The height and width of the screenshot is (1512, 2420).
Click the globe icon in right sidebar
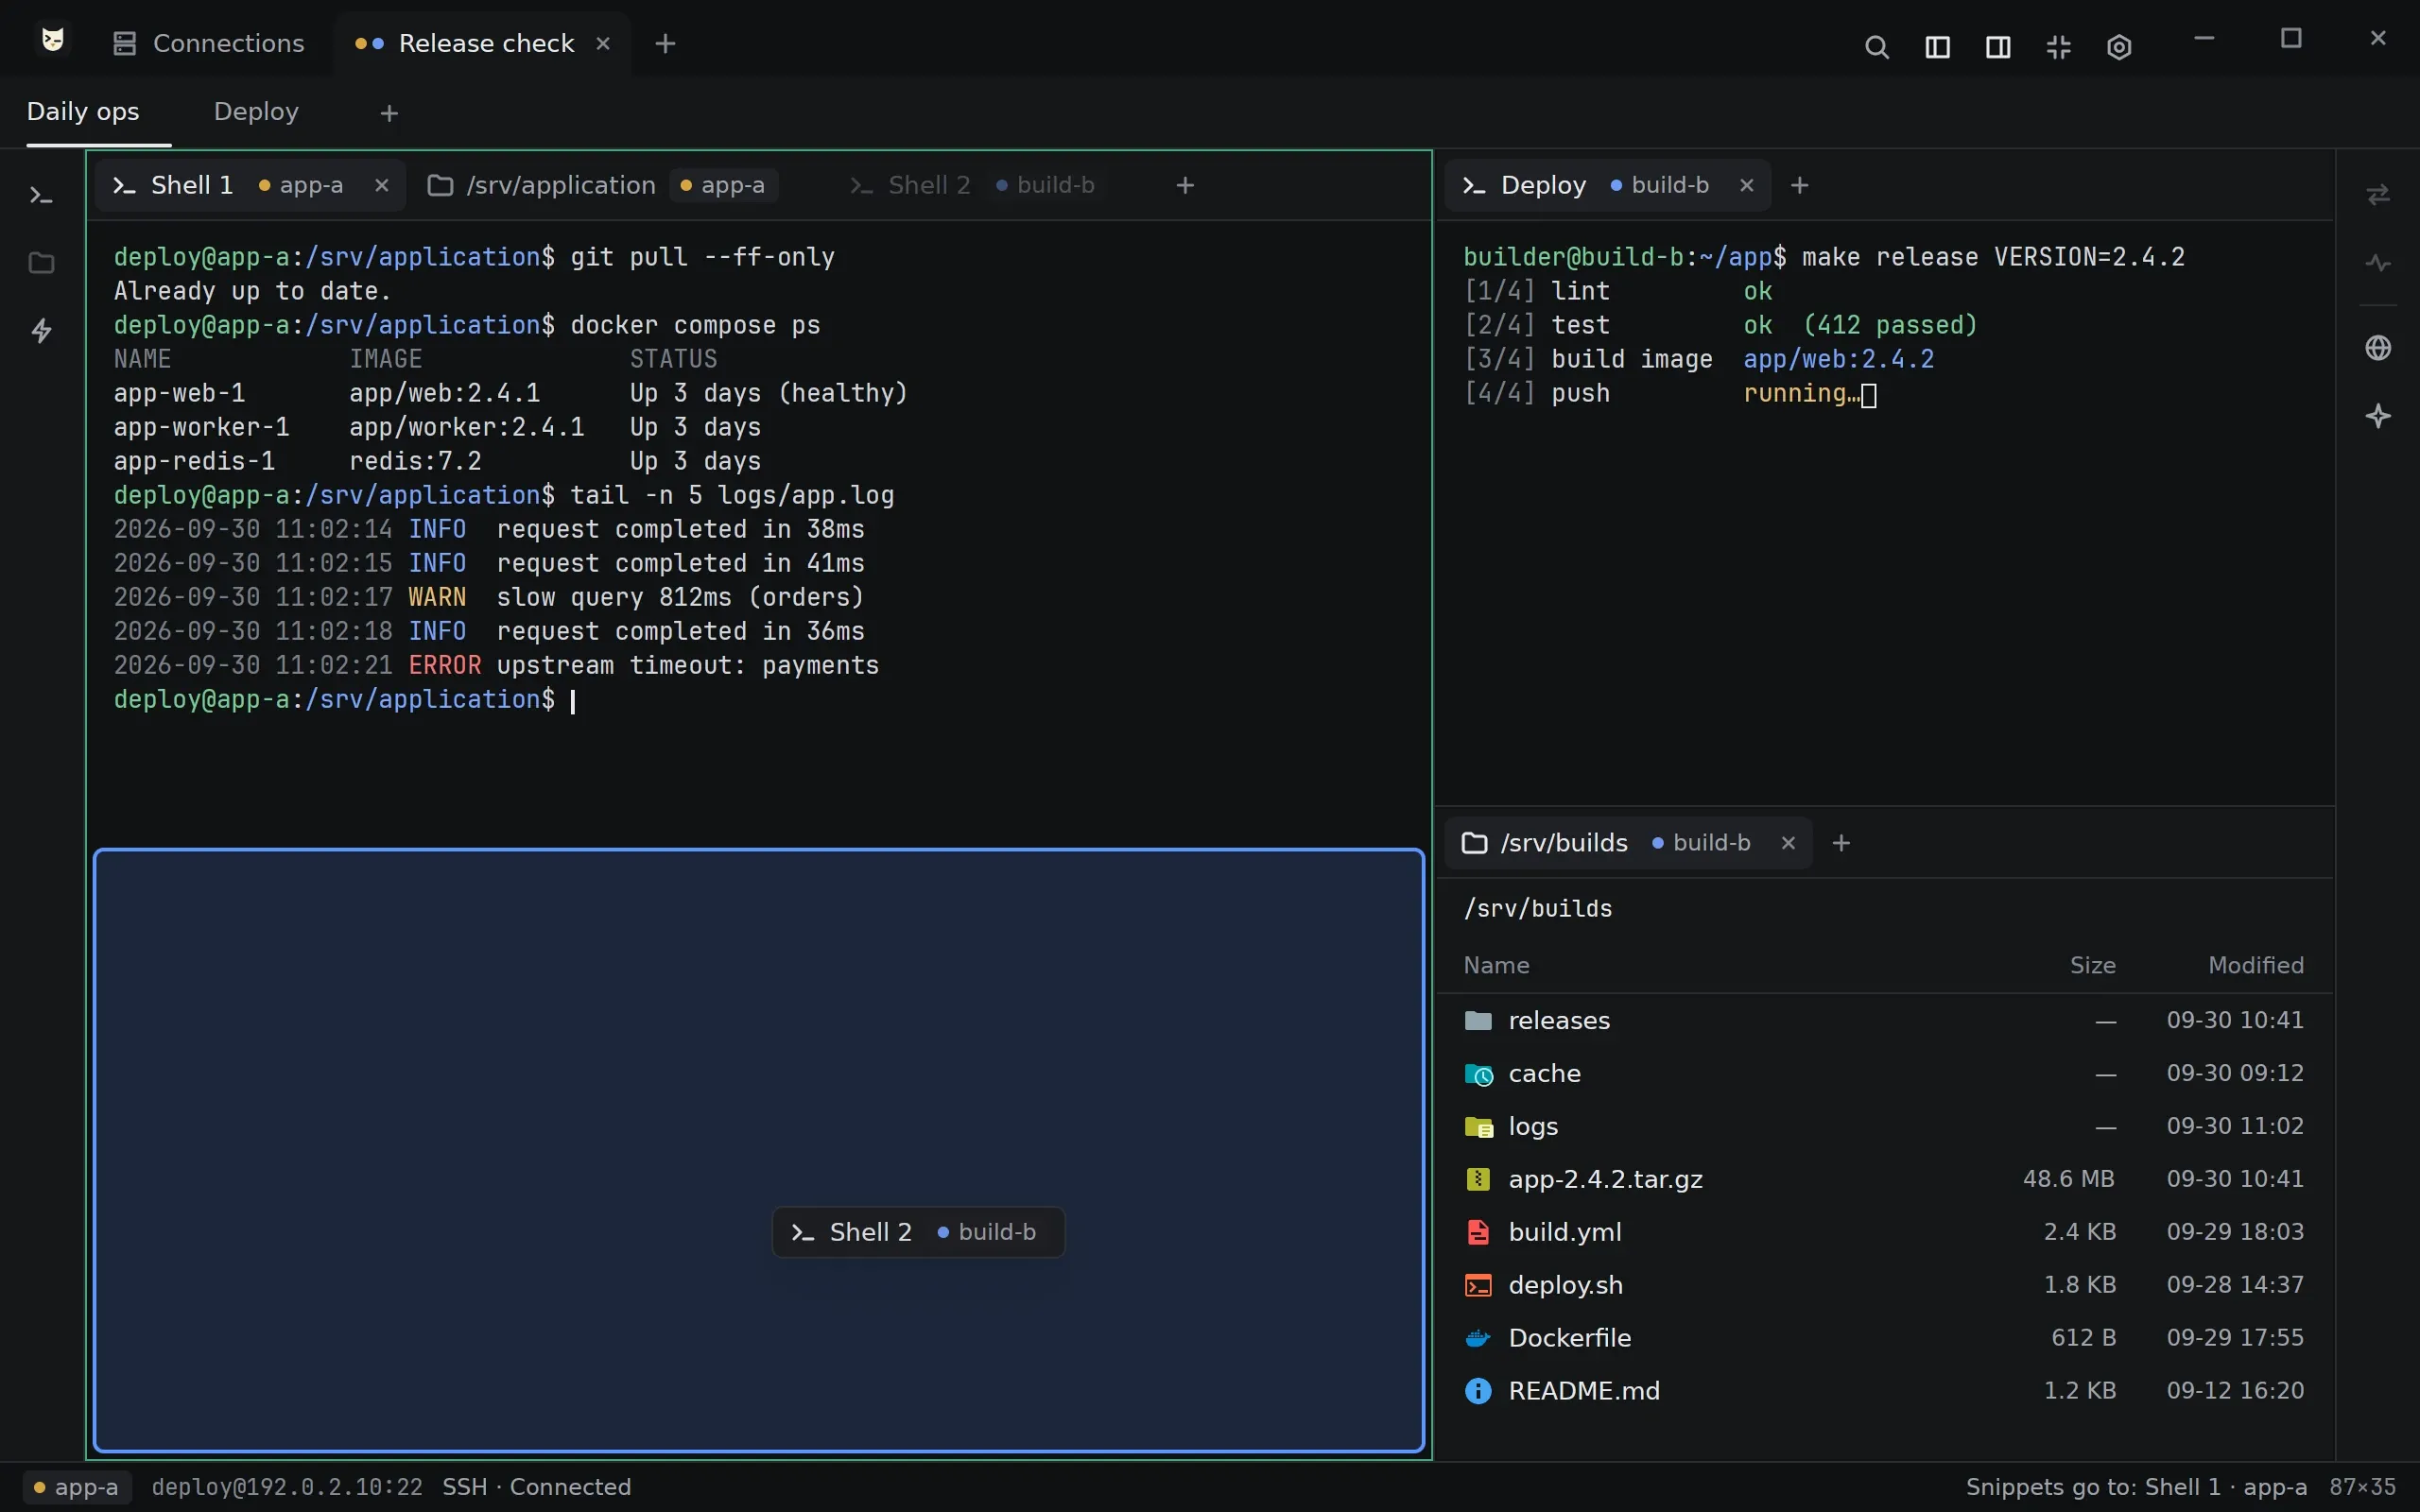[2378, 348]
